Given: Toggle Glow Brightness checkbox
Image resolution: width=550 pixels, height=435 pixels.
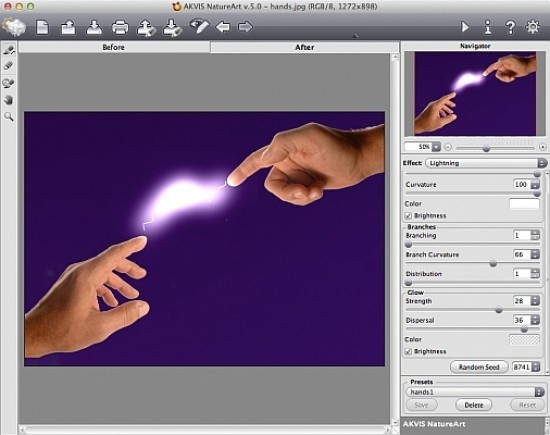Looking at the screenshot, I should click(x=408, y=351).
